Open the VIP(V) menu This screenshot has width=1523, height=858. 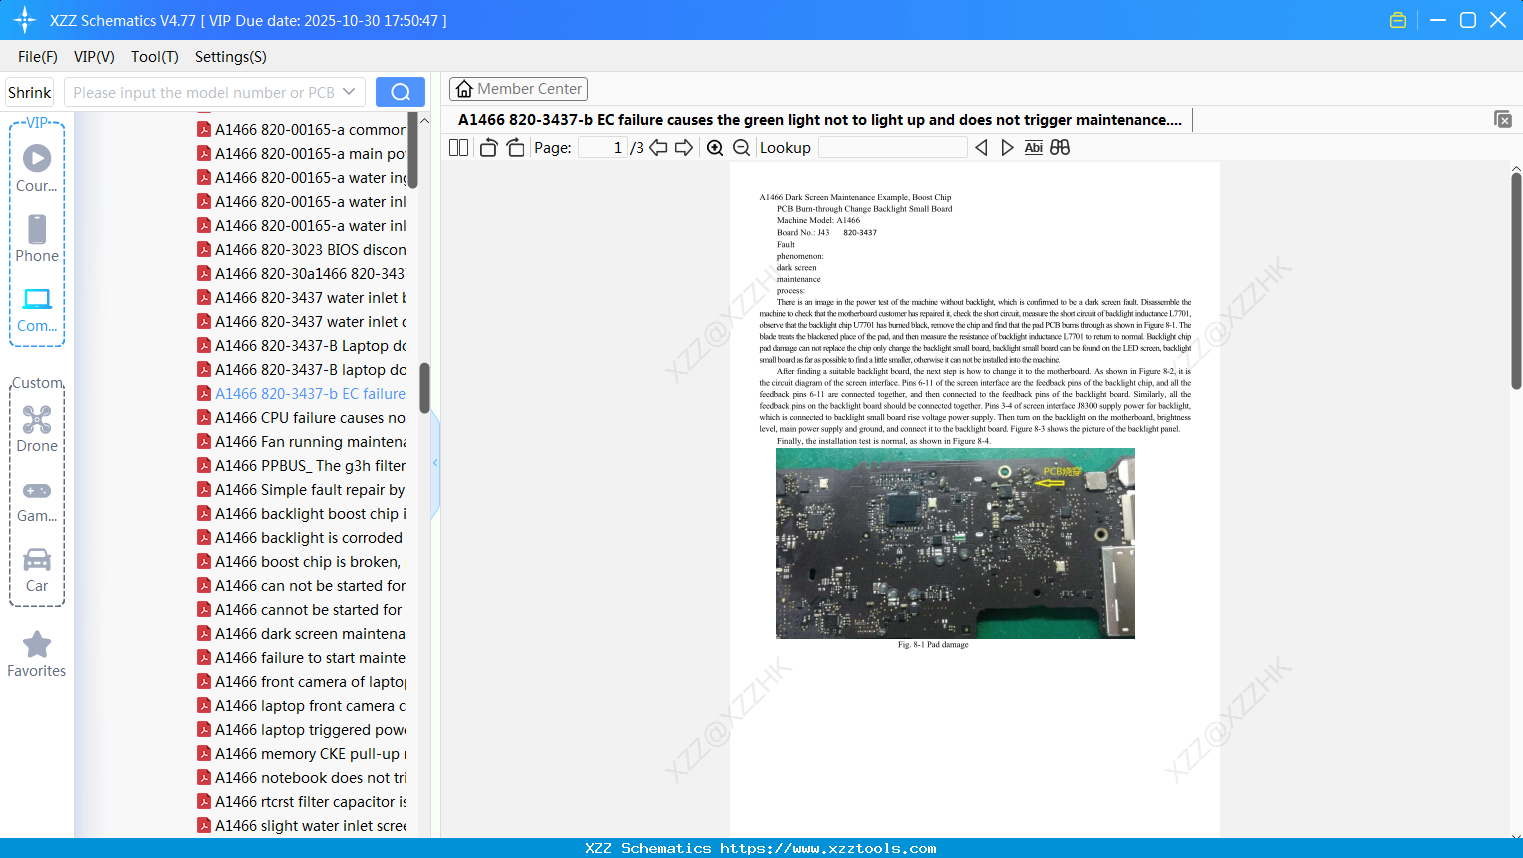pos(94,57)
